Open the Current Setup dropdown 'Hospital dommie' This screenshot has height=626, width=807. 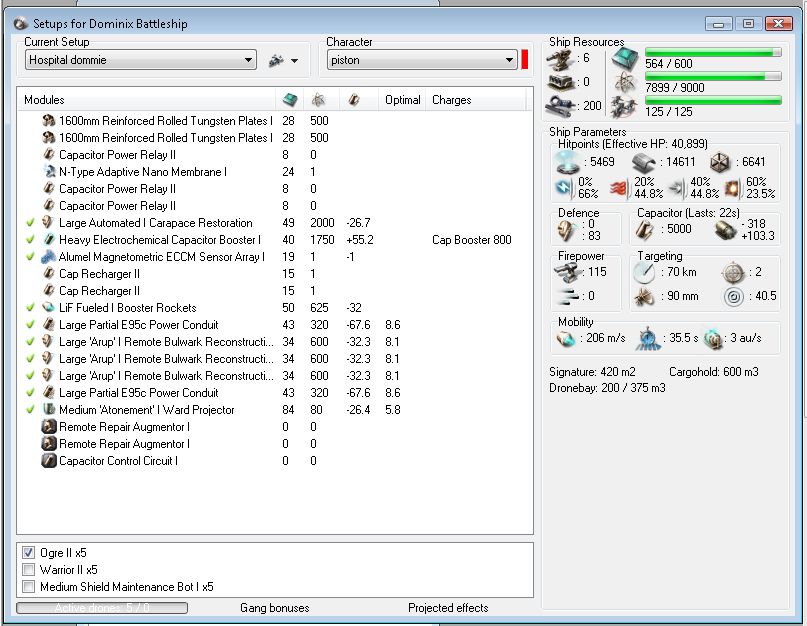click(141, 60)
